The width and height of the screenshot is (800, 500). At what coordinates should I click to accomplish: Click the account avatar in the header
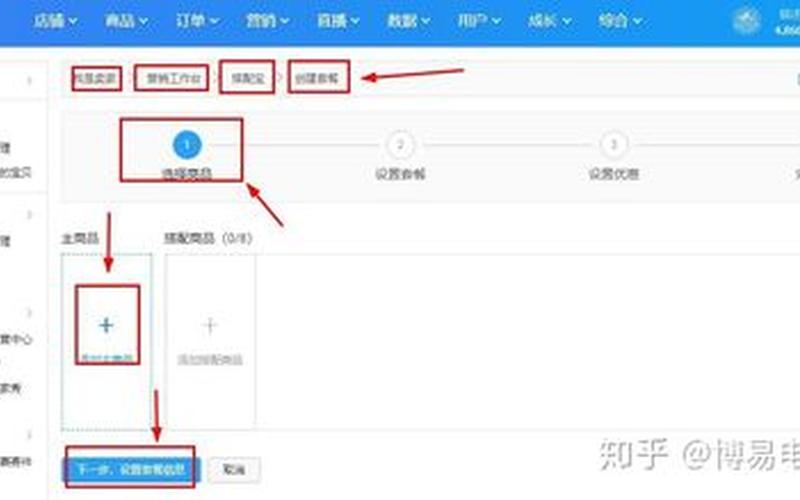tap(746, 21)
